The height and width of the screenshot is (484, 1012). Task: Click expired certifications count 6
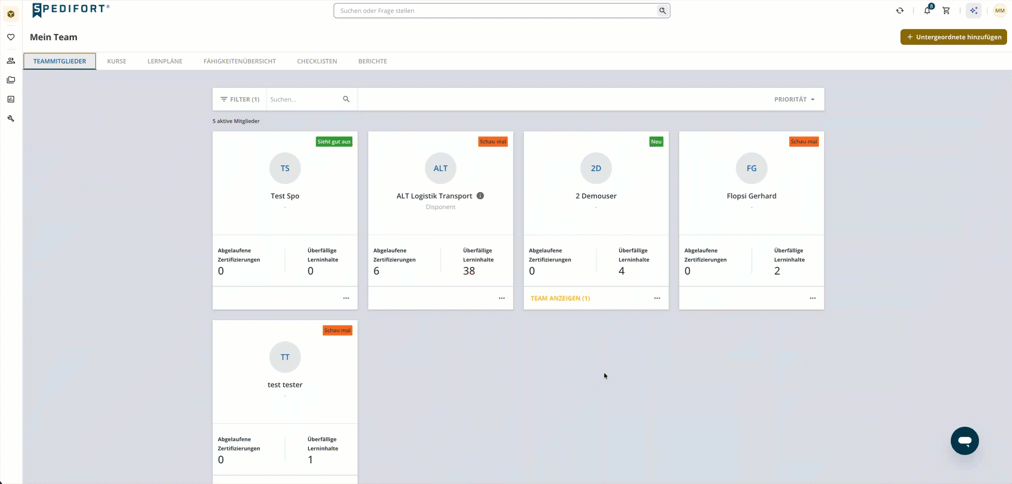point(376,271)
